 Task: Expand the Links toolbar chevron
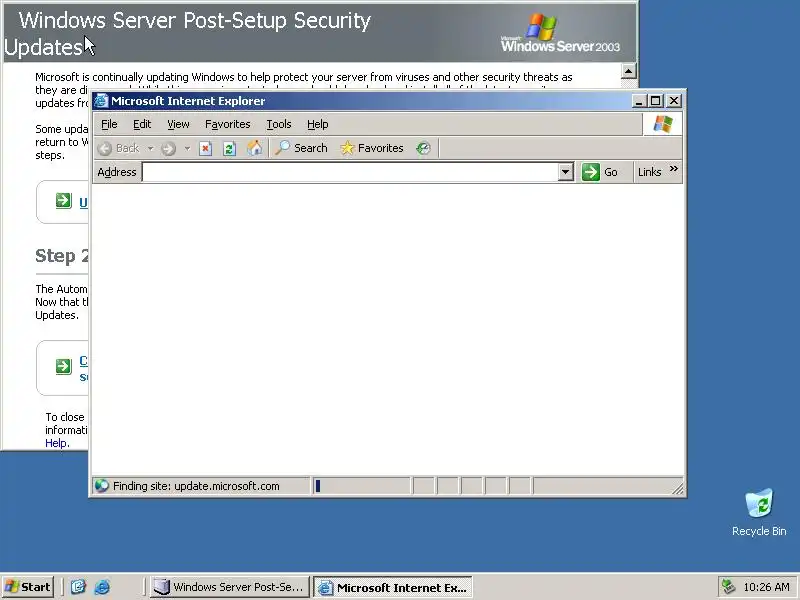673,169
